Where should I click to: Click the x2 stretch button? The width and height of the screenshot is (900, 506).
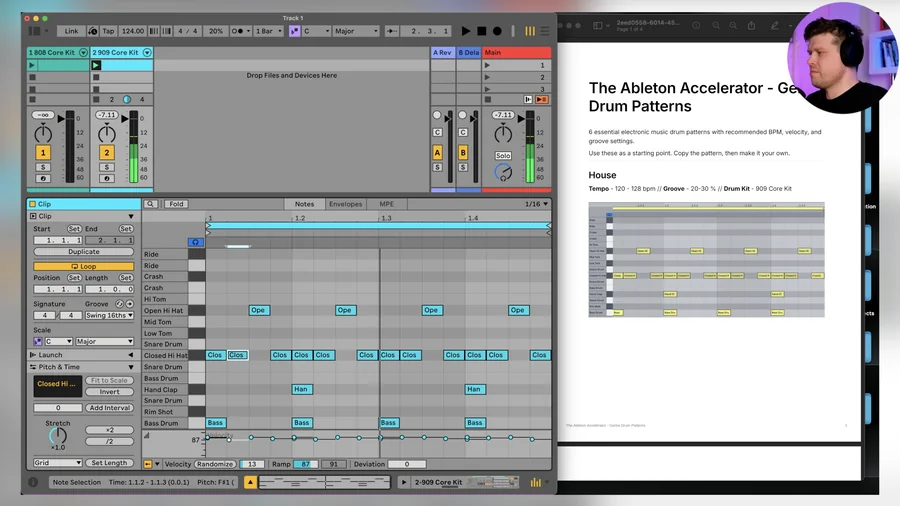tap(110, 430)
